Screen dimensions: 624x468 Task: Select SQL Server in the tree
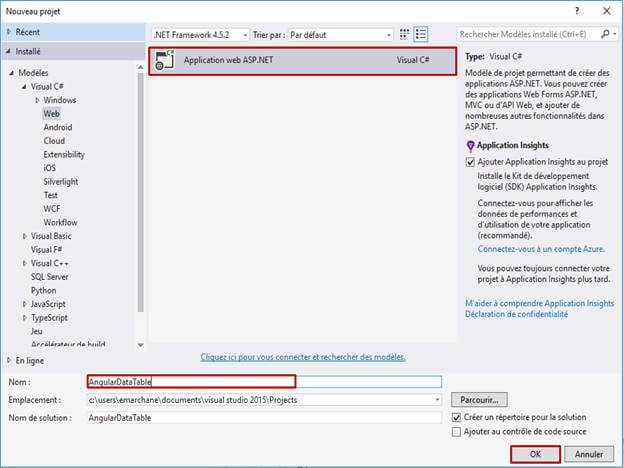tap(50, 277)
